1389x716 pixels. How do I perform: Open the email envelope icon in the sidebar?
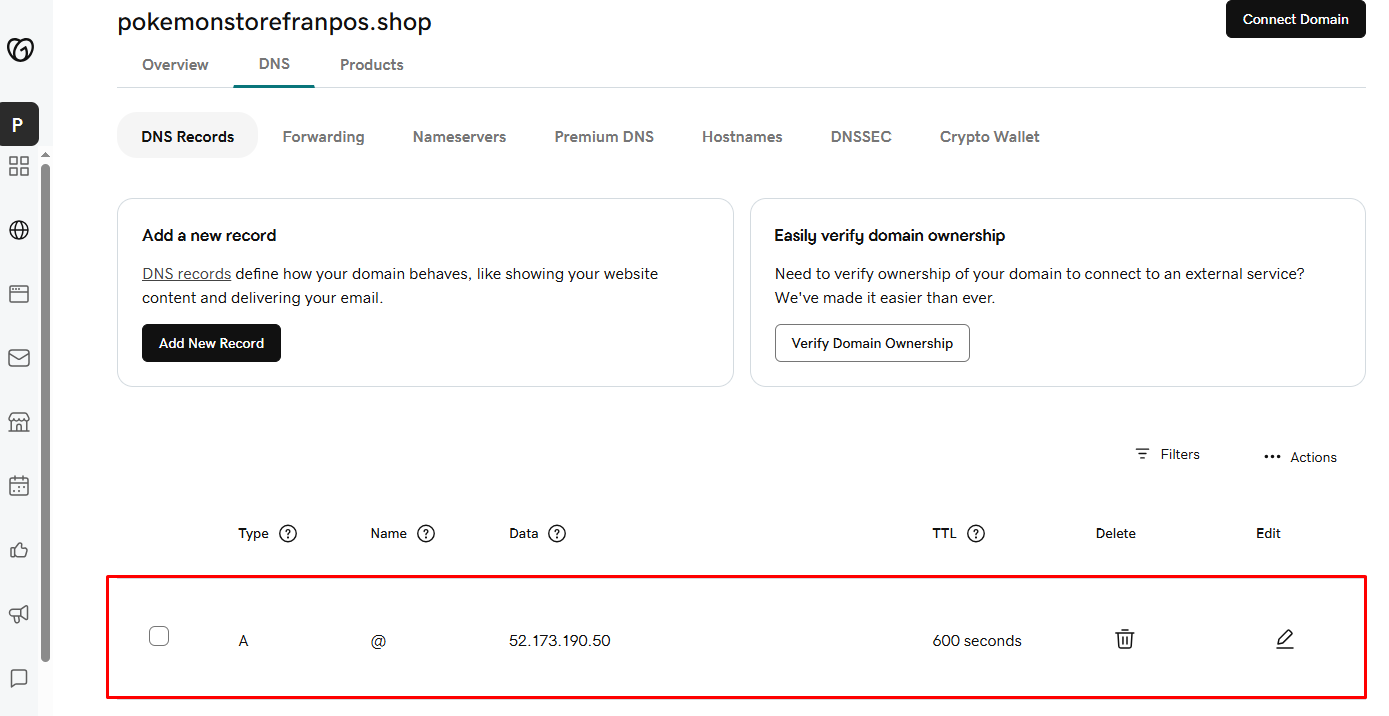click(x=19, y=358)
